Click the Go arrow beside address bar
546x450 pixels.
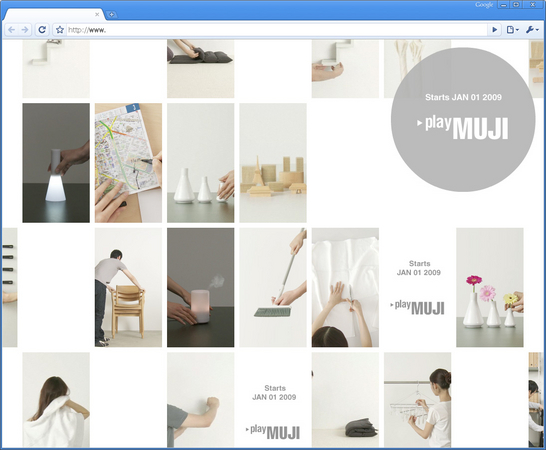(x=494, y=30)
